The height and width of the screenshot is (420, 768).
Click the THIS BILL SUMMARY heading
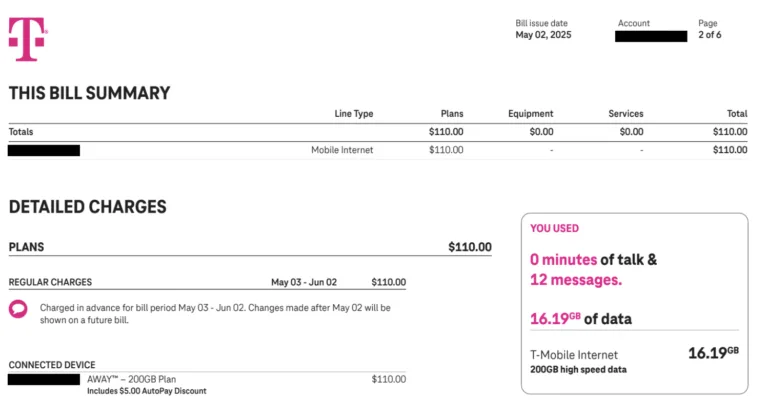(x=89, y=93)
